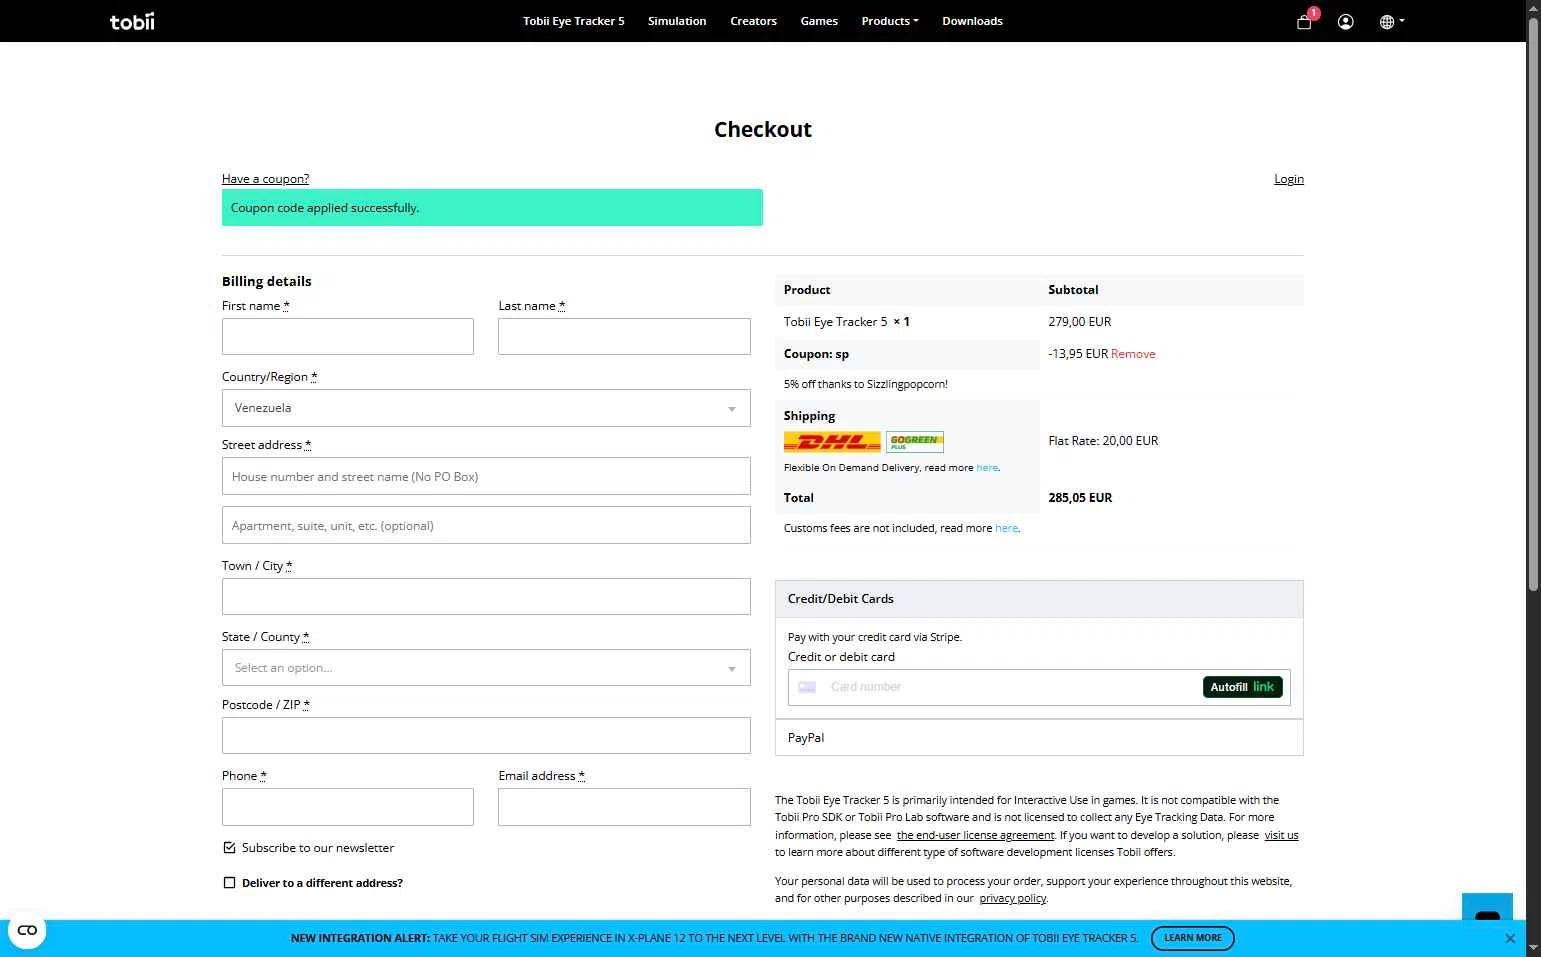Go to Creators page
The image size is (1541, 957).
coord(753,21)
